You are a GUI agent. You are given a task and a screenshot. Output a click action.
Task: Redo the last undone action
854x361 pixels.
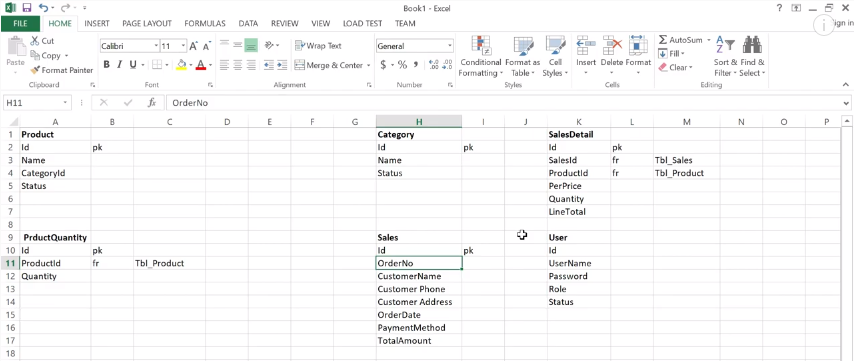coord(65,8)
